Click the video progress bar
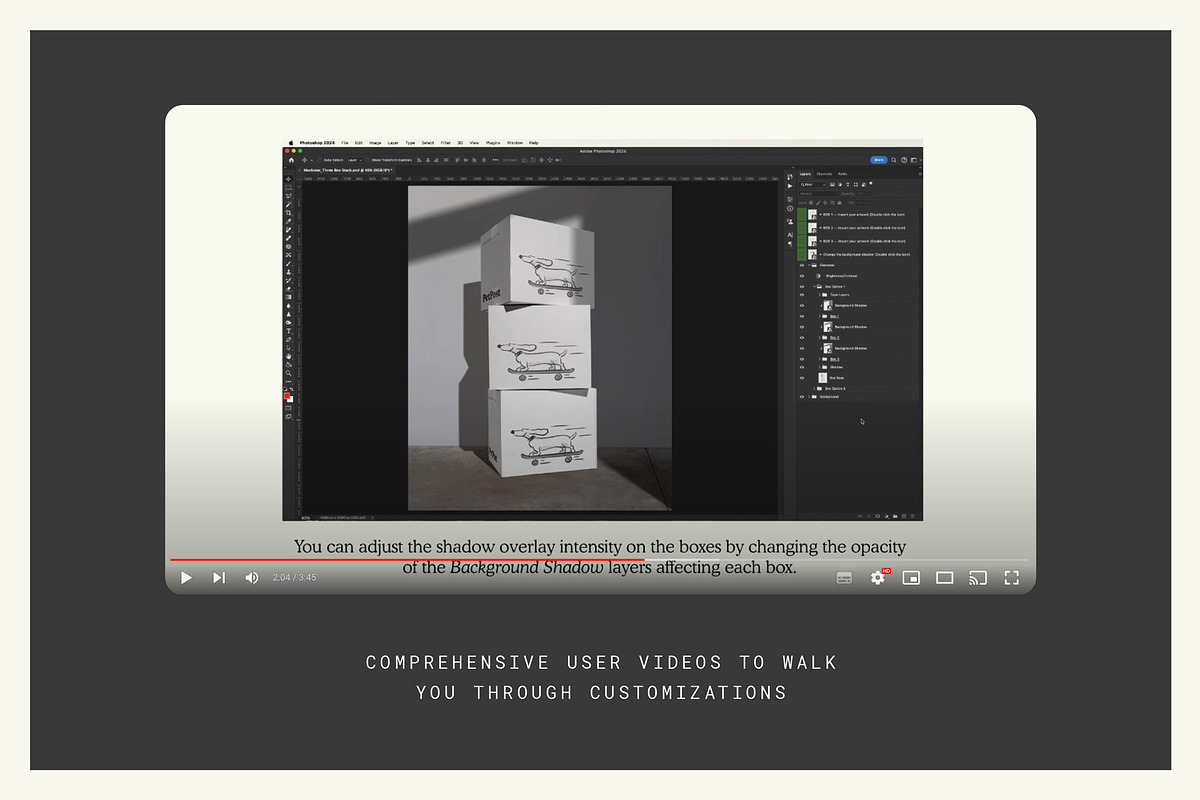The height and width of the screenshot is (800, 1200). click(600, 560)
